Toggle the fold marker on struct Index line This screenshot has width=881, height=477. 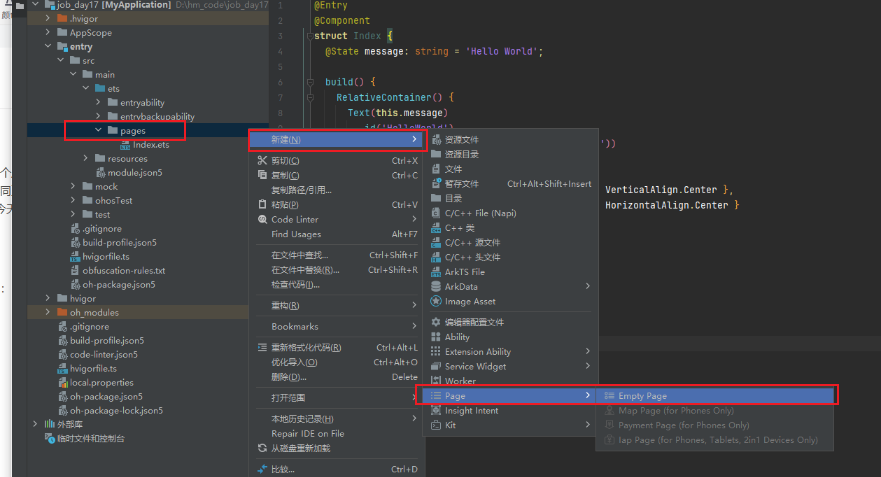pyautogui.click(x=310, y=36)
